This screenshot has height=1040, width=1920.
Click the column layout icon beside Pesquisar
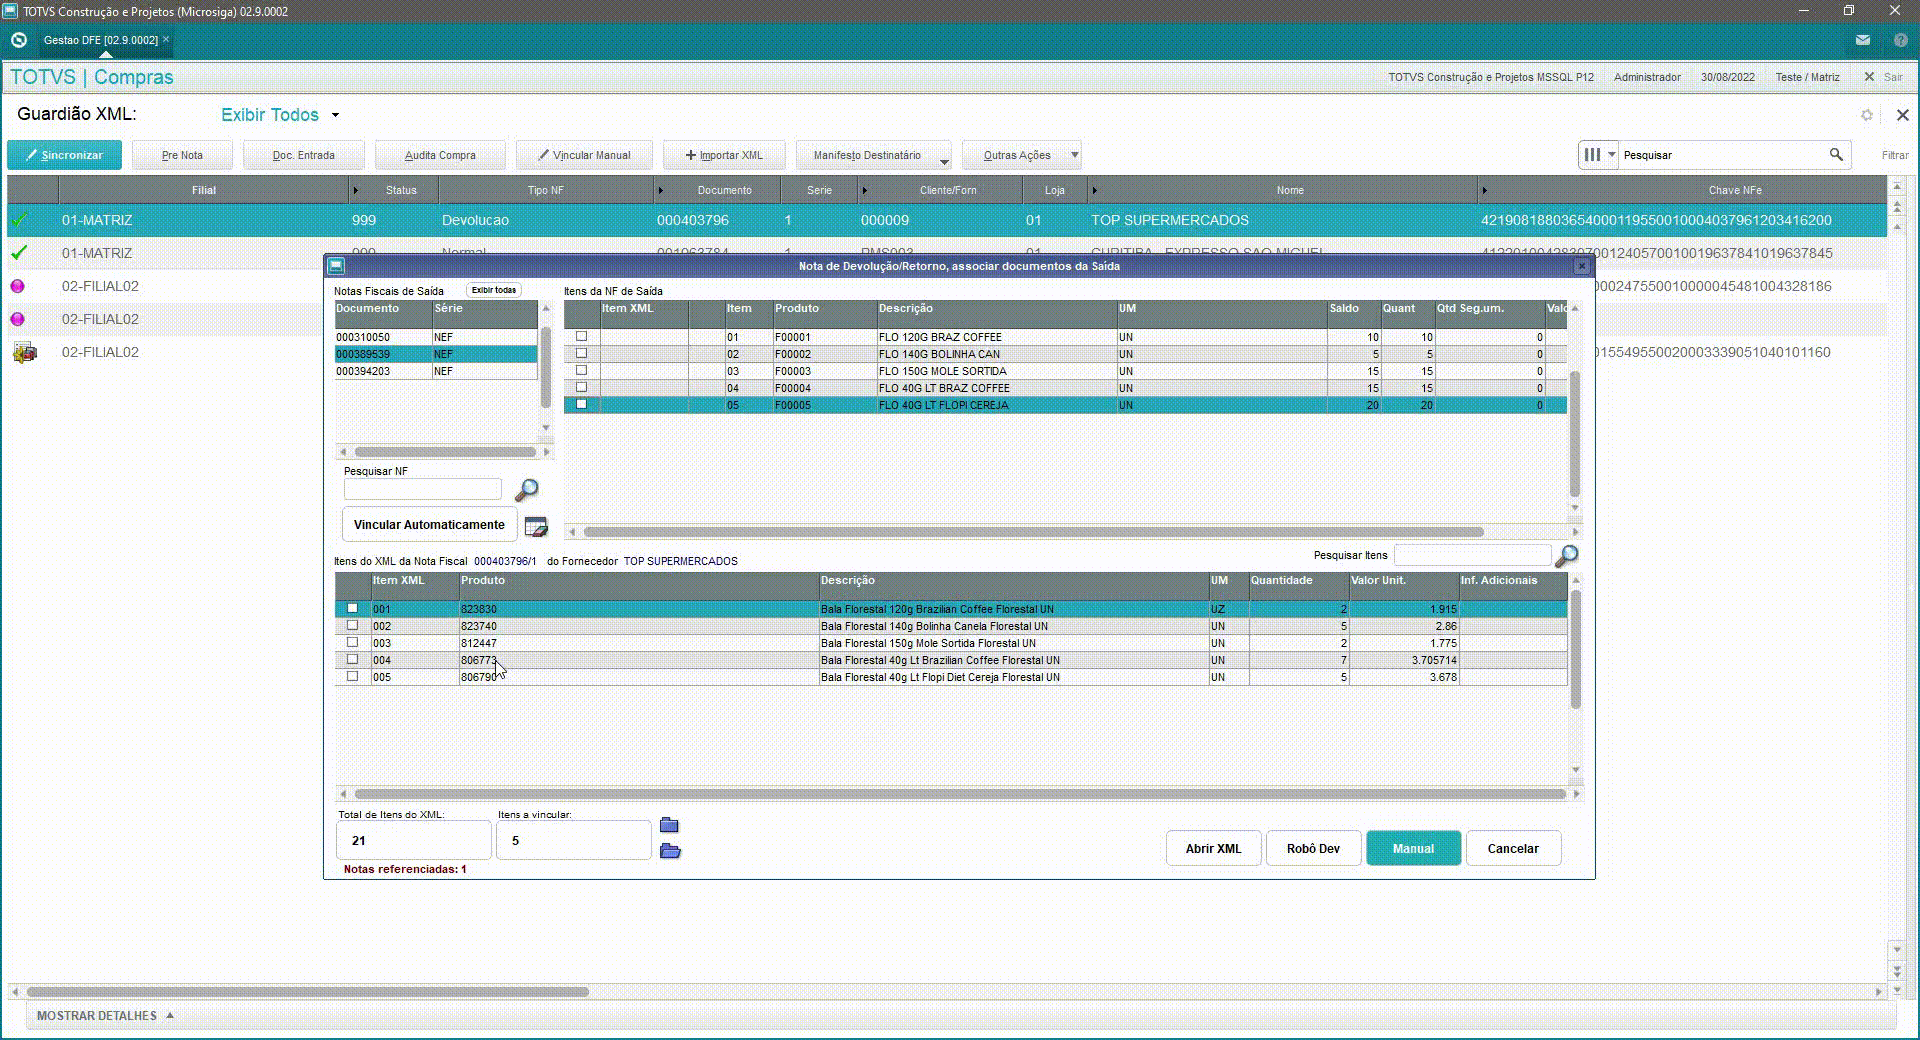point(1592,155)
